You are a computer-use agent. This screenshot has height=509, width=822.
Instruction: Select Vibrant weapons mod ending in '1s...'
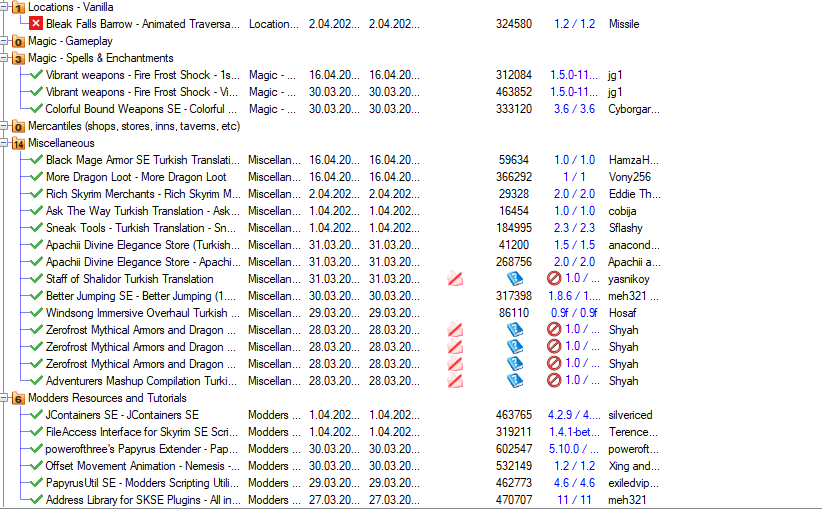[143, 75]
